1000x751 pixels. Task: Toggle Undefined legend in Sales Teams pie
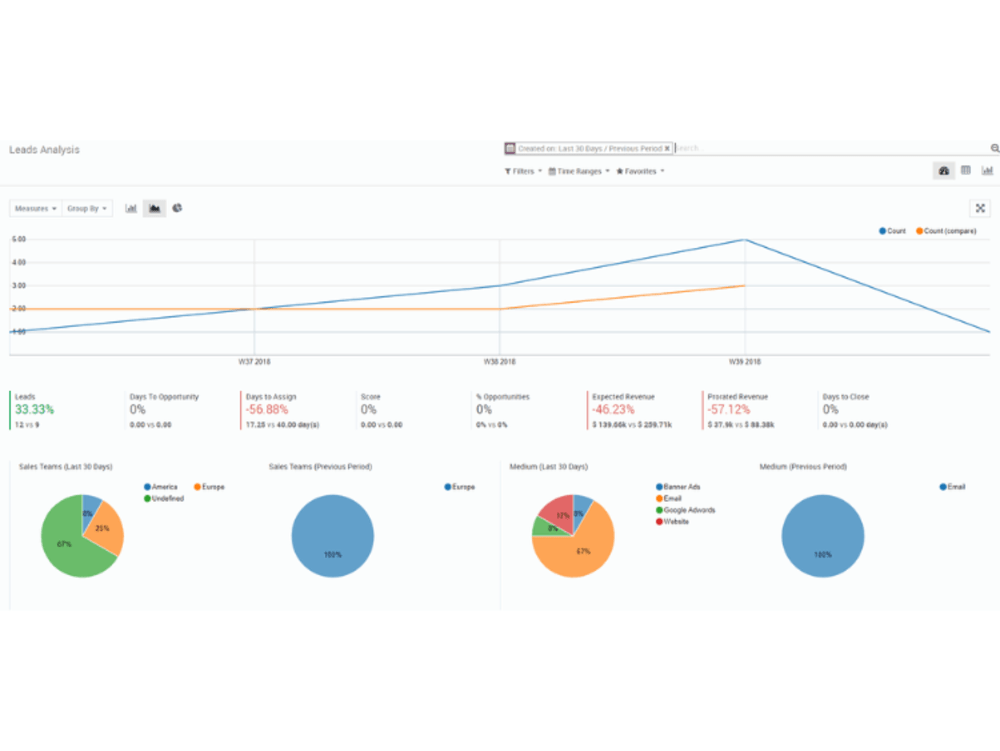pos(164,499)
